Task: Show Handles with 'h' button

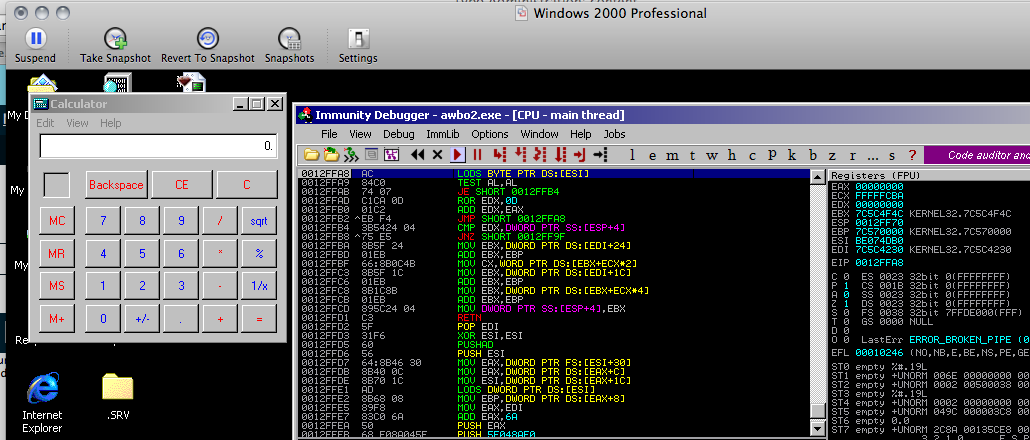Action: tap(732, 156)
